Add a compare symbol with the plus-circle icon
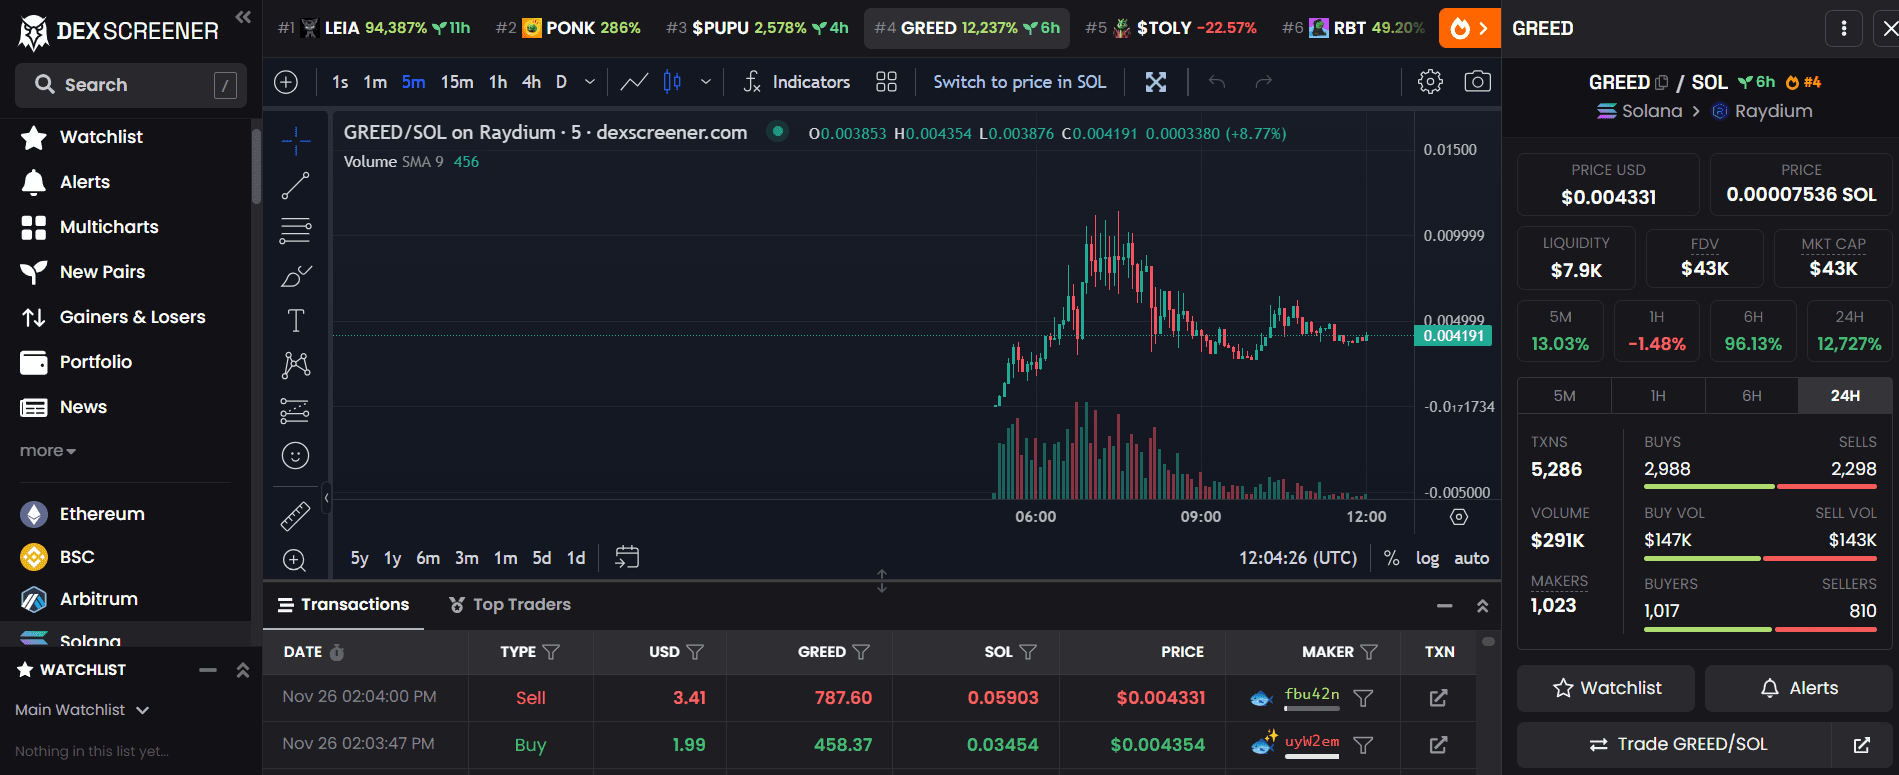This screenshot has width=1899, height=775. [x=286, y=82]
